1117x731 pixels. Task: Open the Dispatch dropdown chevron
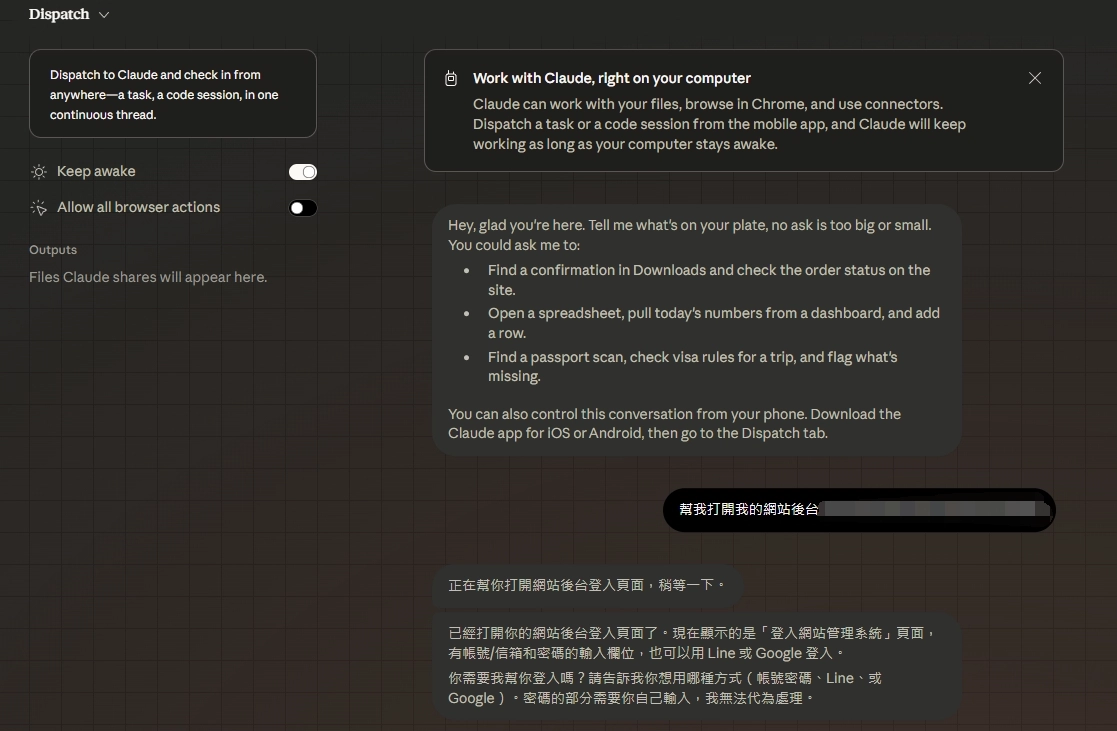point(104,15)
